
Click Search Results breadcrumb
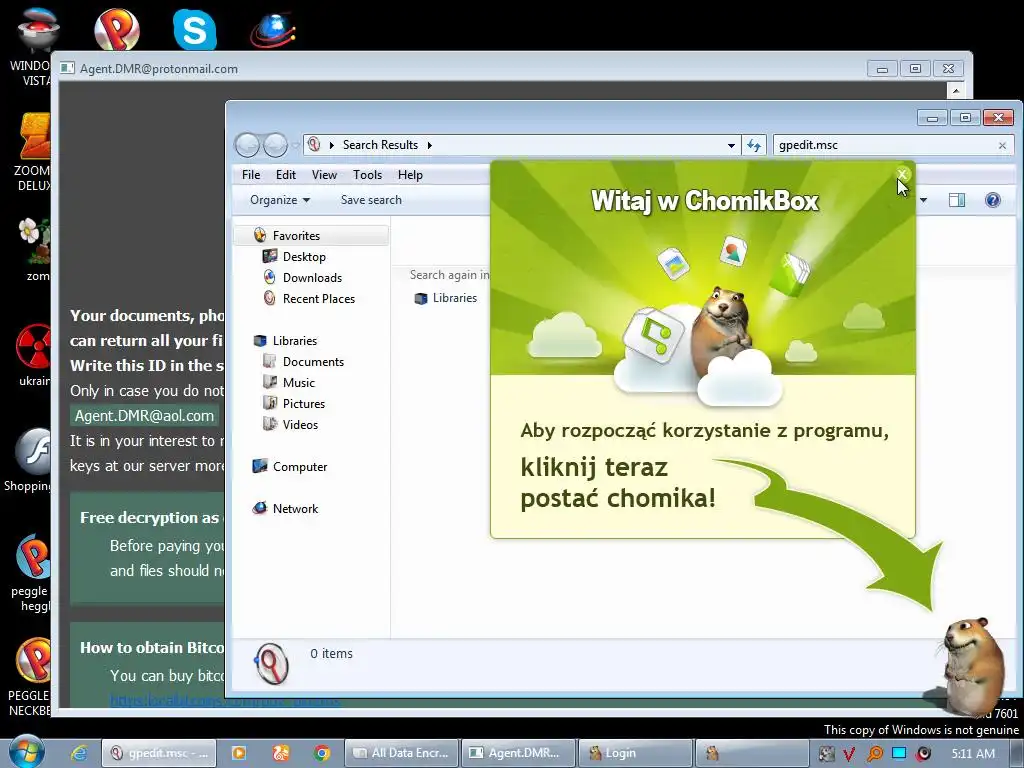click(380, 145)
